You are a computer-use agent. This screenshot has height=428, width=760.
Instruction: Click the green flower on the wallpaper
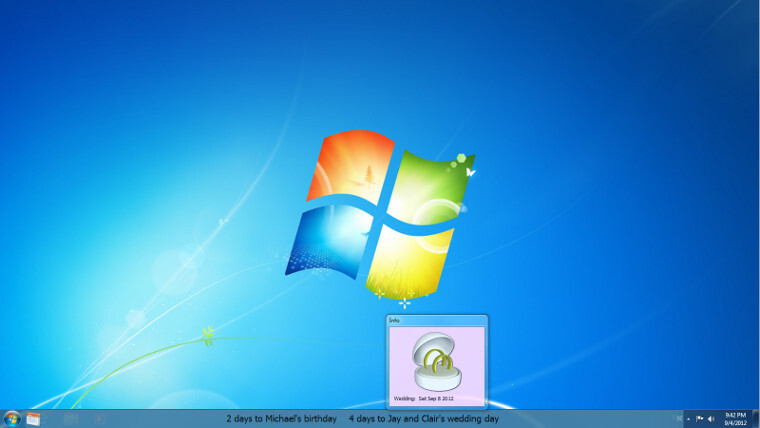click(x=208, y=333)
